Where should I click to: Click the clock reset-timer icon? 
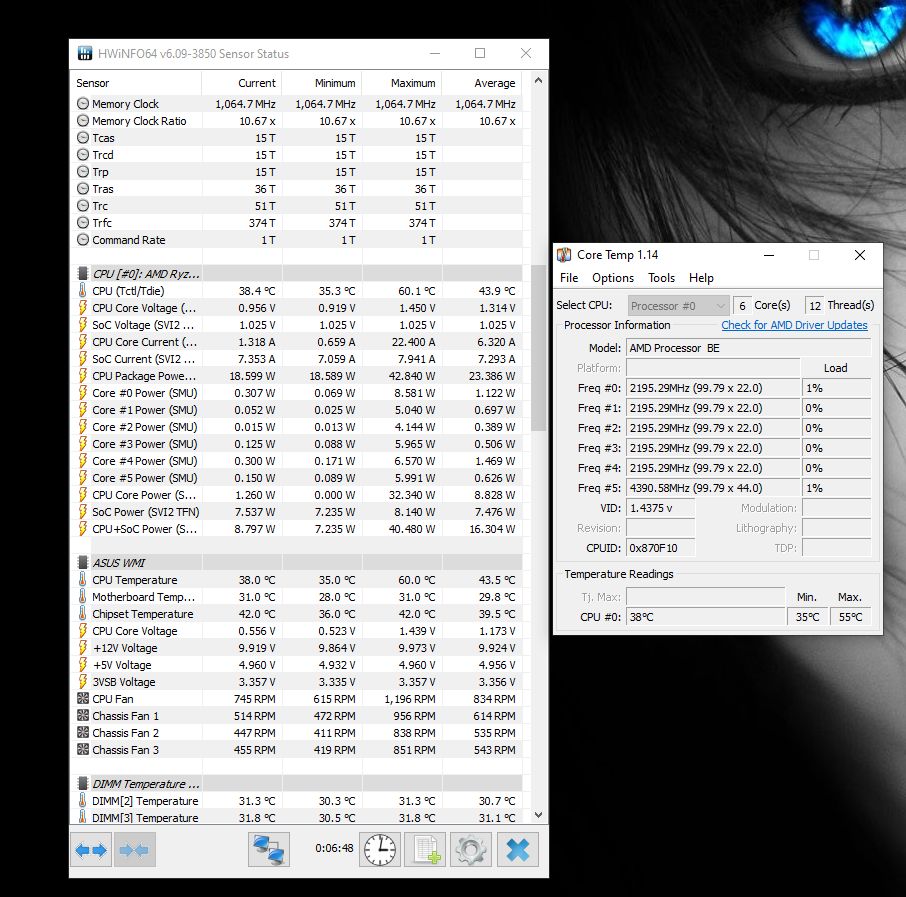pos(380,849)
